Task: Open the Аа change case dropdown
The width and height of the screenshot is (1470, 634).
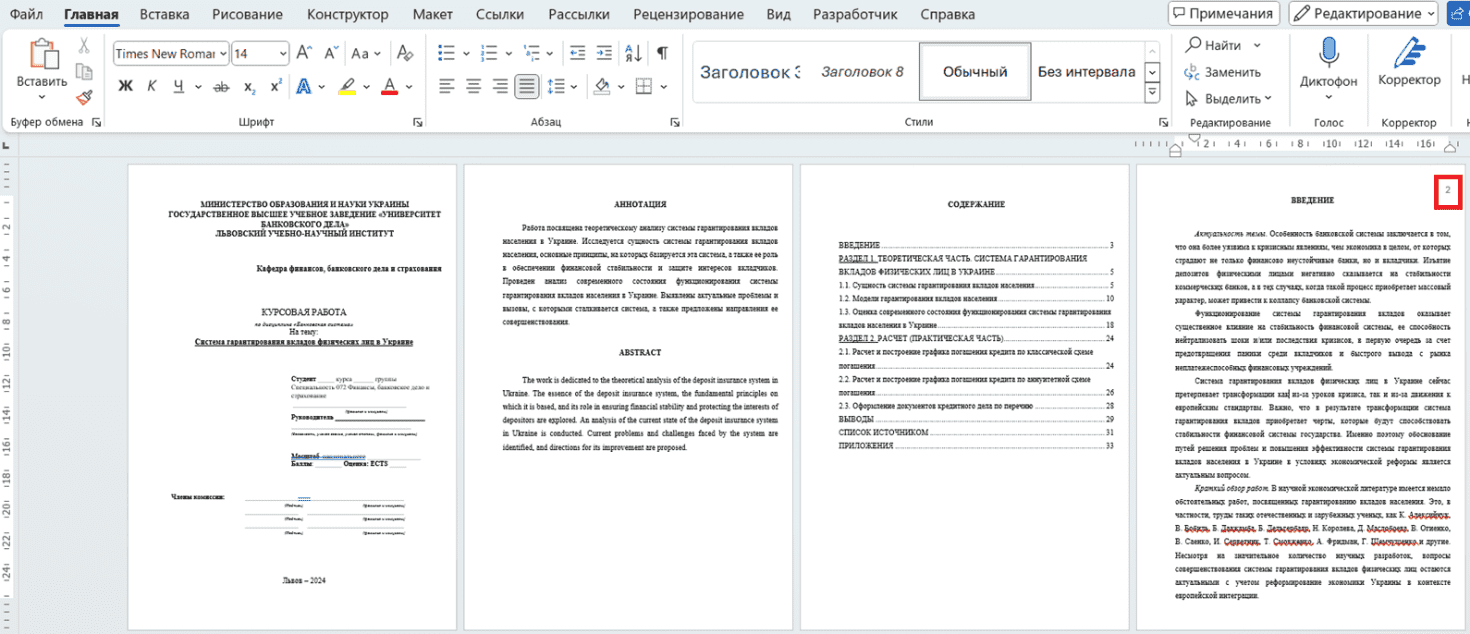Action: pyautogui.click(x=365, y=53)
